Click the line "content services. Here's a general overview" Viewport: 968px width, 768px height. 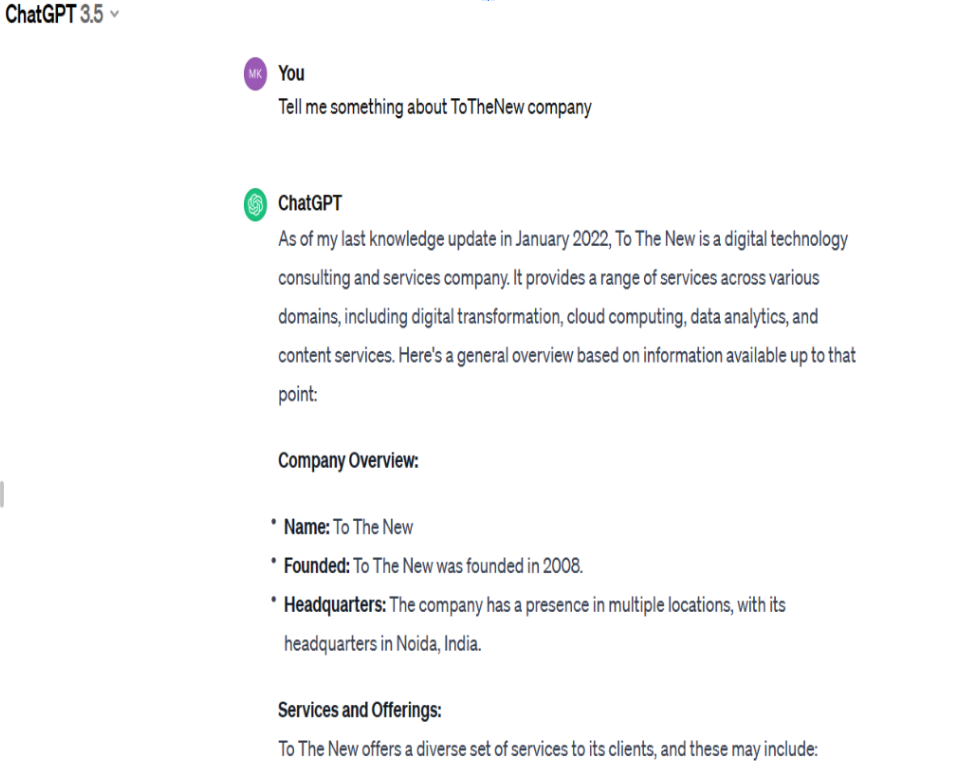pos(567,356)
